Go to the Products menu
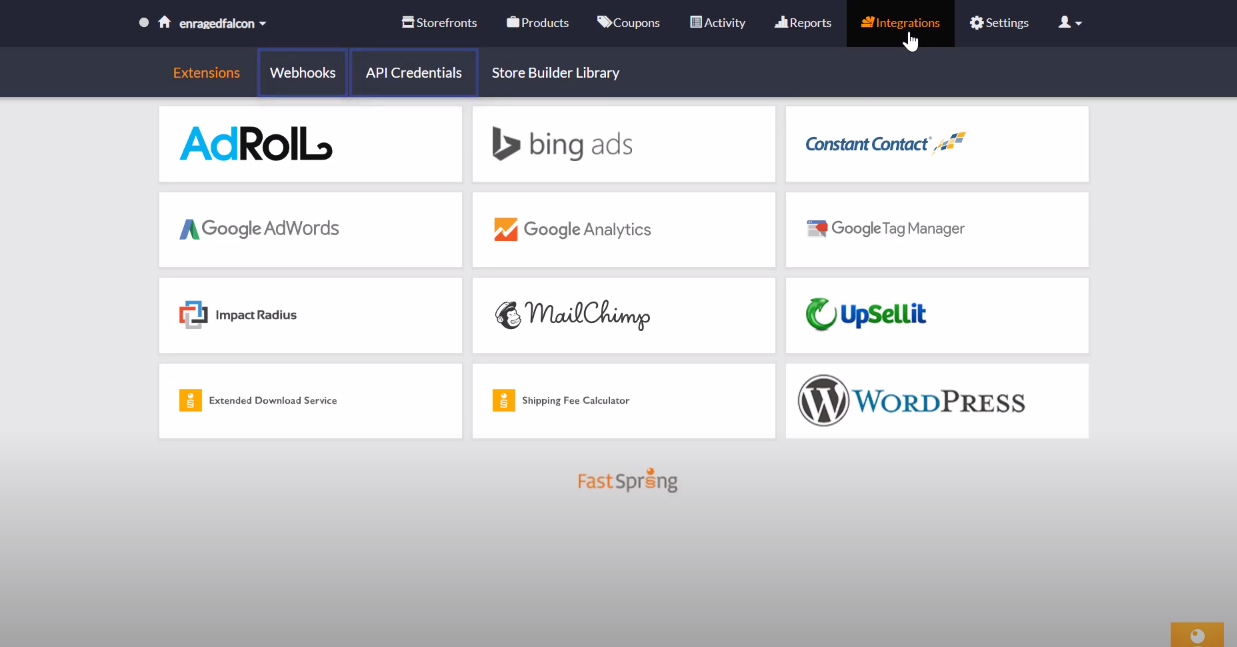1237x647 pixels. [538, 23]
